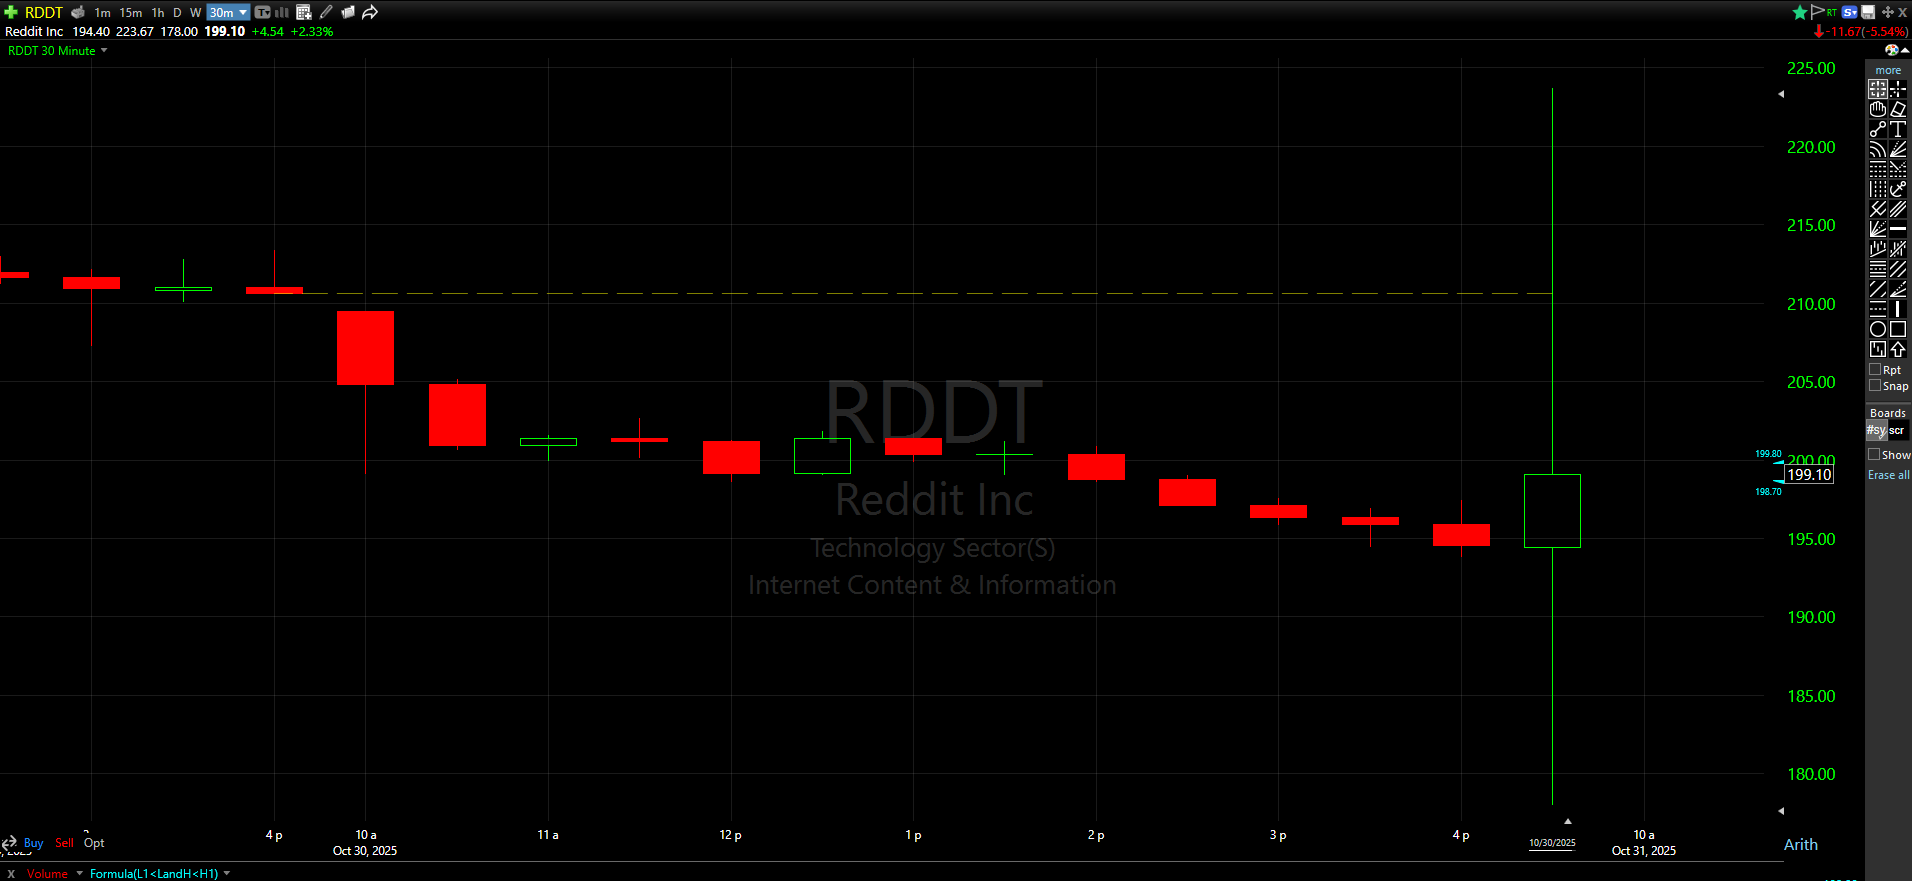Enable the Snap checkbox
1912x881 pixels.
[1876, 385]
